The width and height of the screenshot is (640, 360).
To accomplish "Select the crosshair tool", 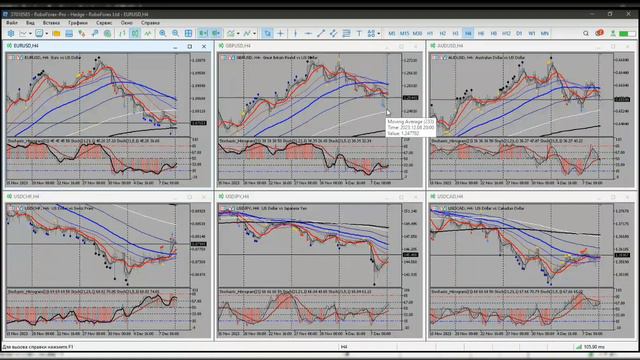I will point(280,33).
